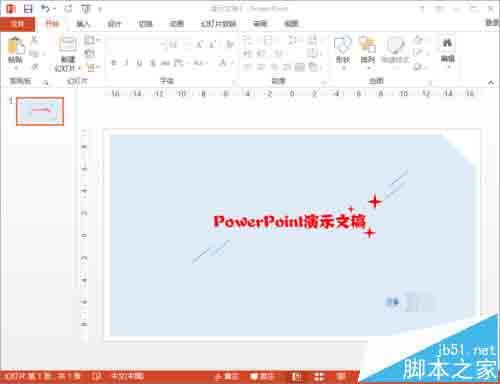Switch to the View (视图) tab
Image resolution: width=500 pixels, height=384 pixels.
(x=291, y=24)
